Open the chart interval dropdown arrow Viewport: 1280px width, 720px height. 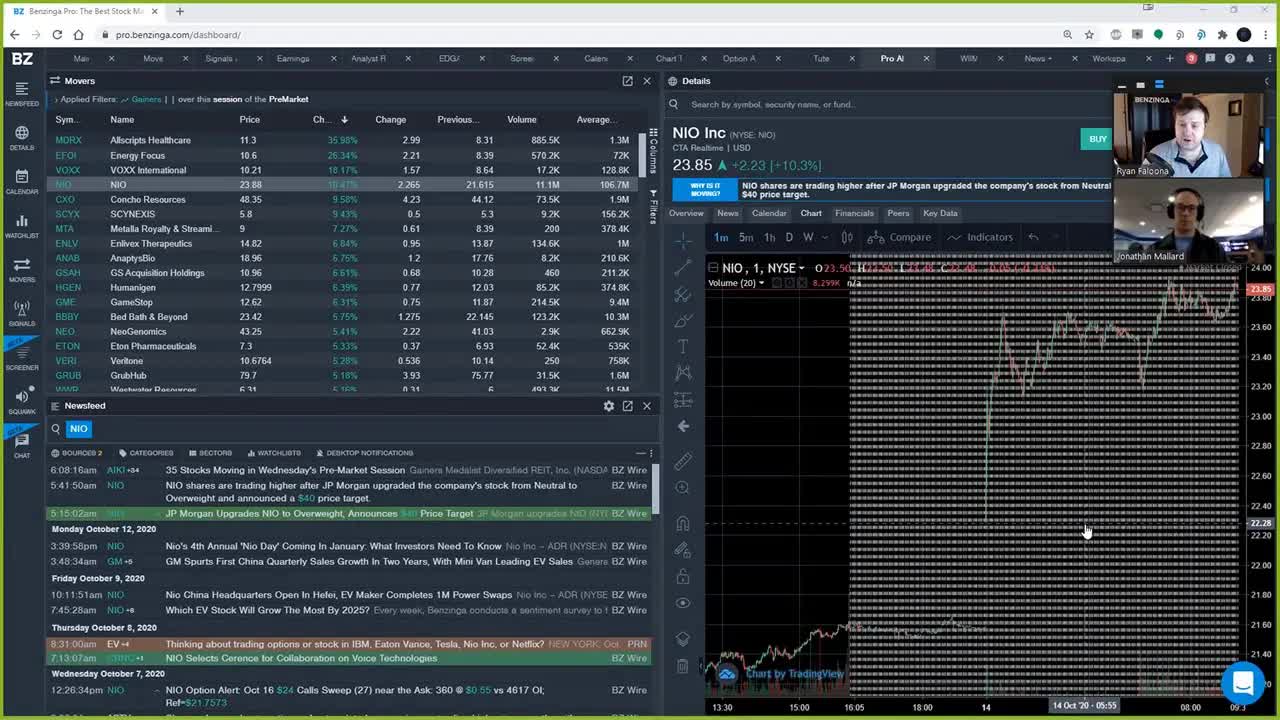pyautogui.click(x=825, y=237)
